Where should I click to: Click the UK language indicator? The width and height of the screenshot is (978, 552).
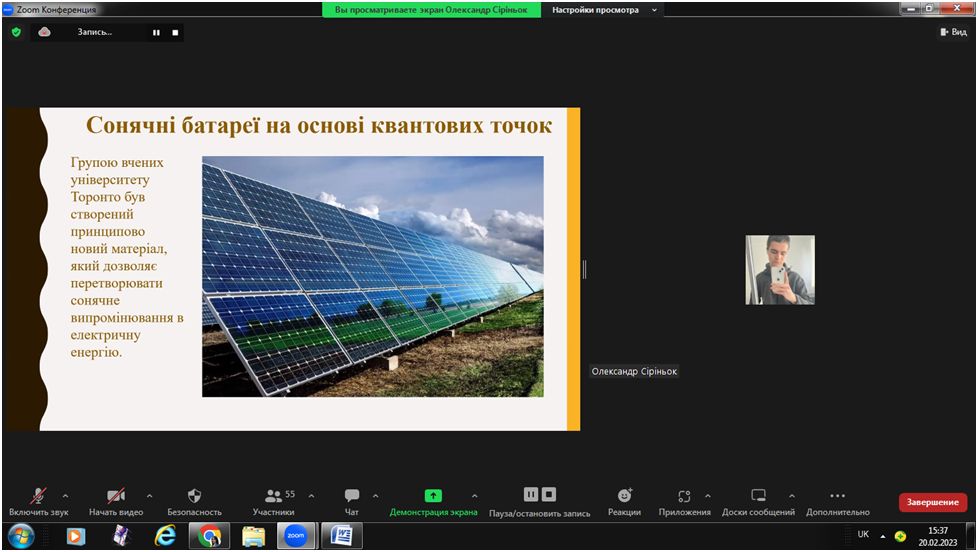[863, 534]
